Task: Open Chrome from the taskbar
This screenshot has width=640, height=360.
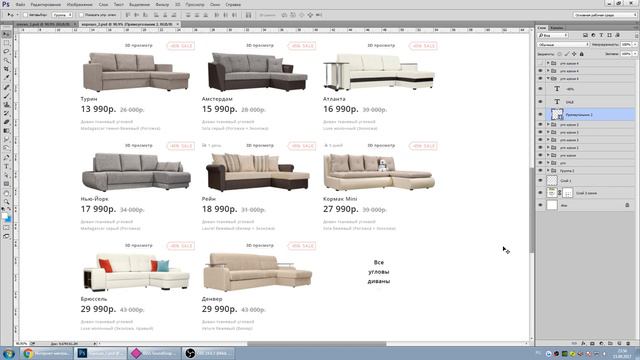Action: [46, 353]
